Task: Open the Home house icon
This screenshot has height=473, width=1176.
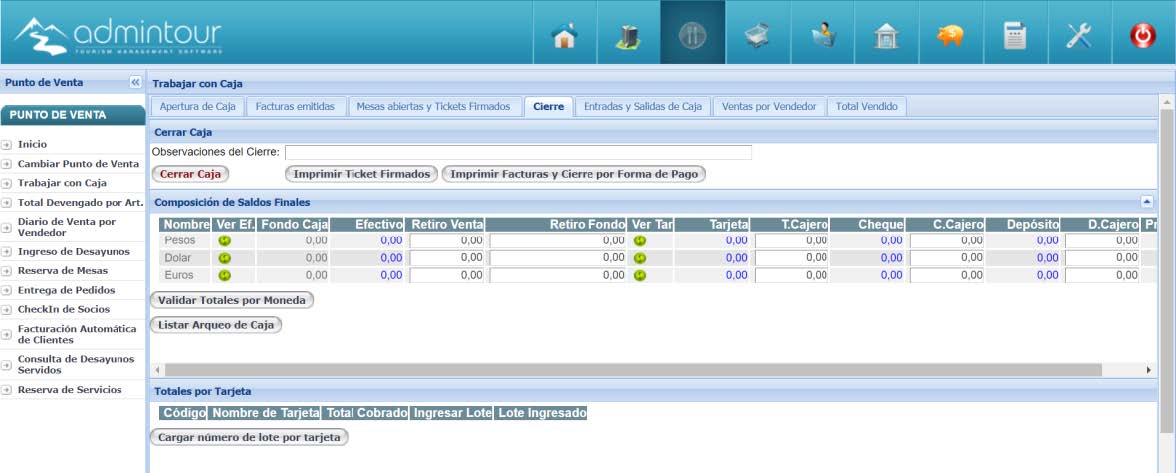Action: click(x=564, y=35)
